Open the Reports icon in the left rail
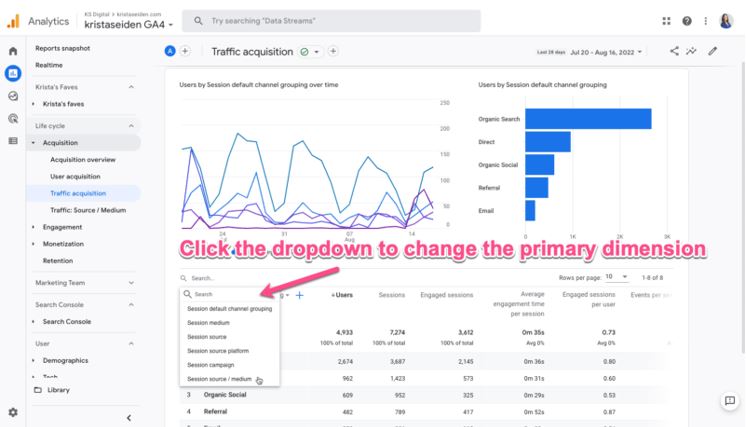The height and width of the screenshot is (427, 746). (x=13, y=73)
